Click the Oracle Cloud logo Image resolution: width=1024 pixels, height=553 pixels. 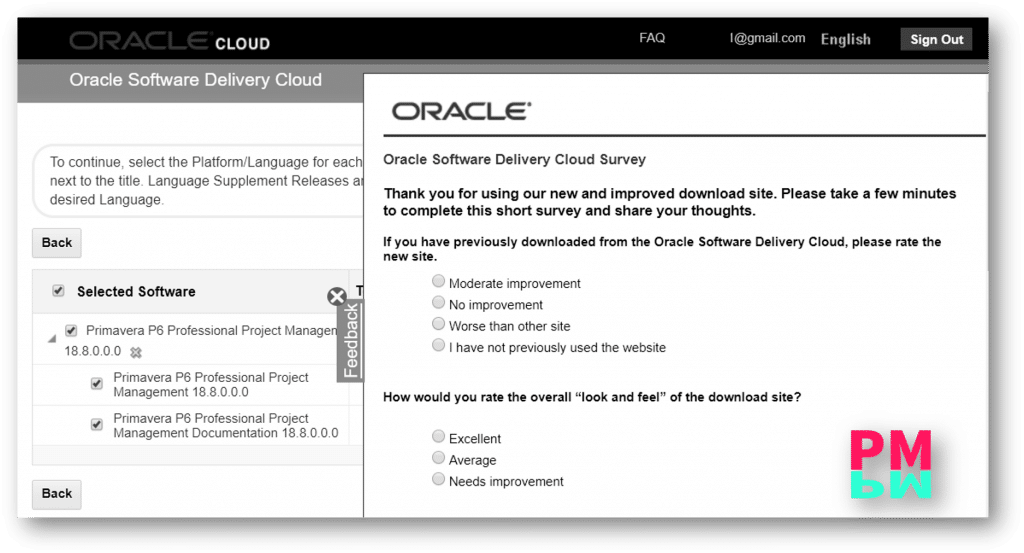coord(169,41)
